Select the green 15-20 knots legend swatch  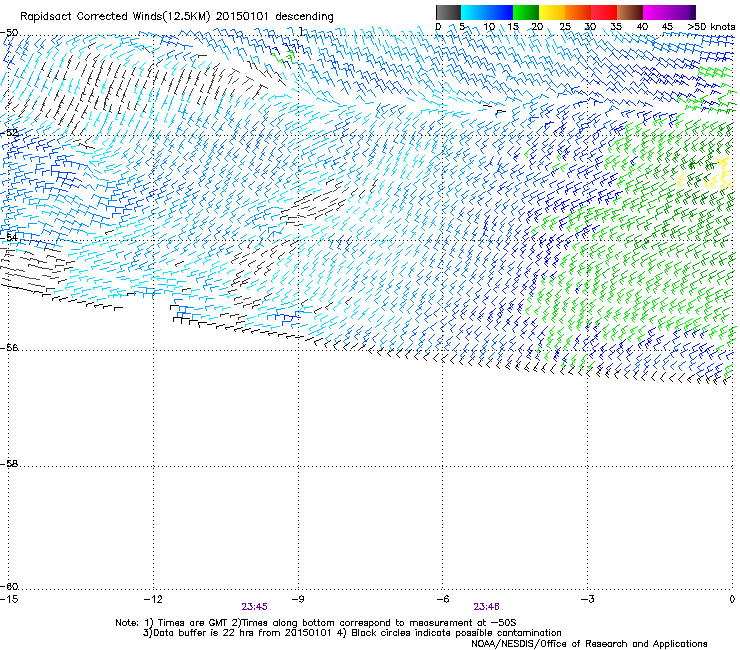tap(526, 12)
